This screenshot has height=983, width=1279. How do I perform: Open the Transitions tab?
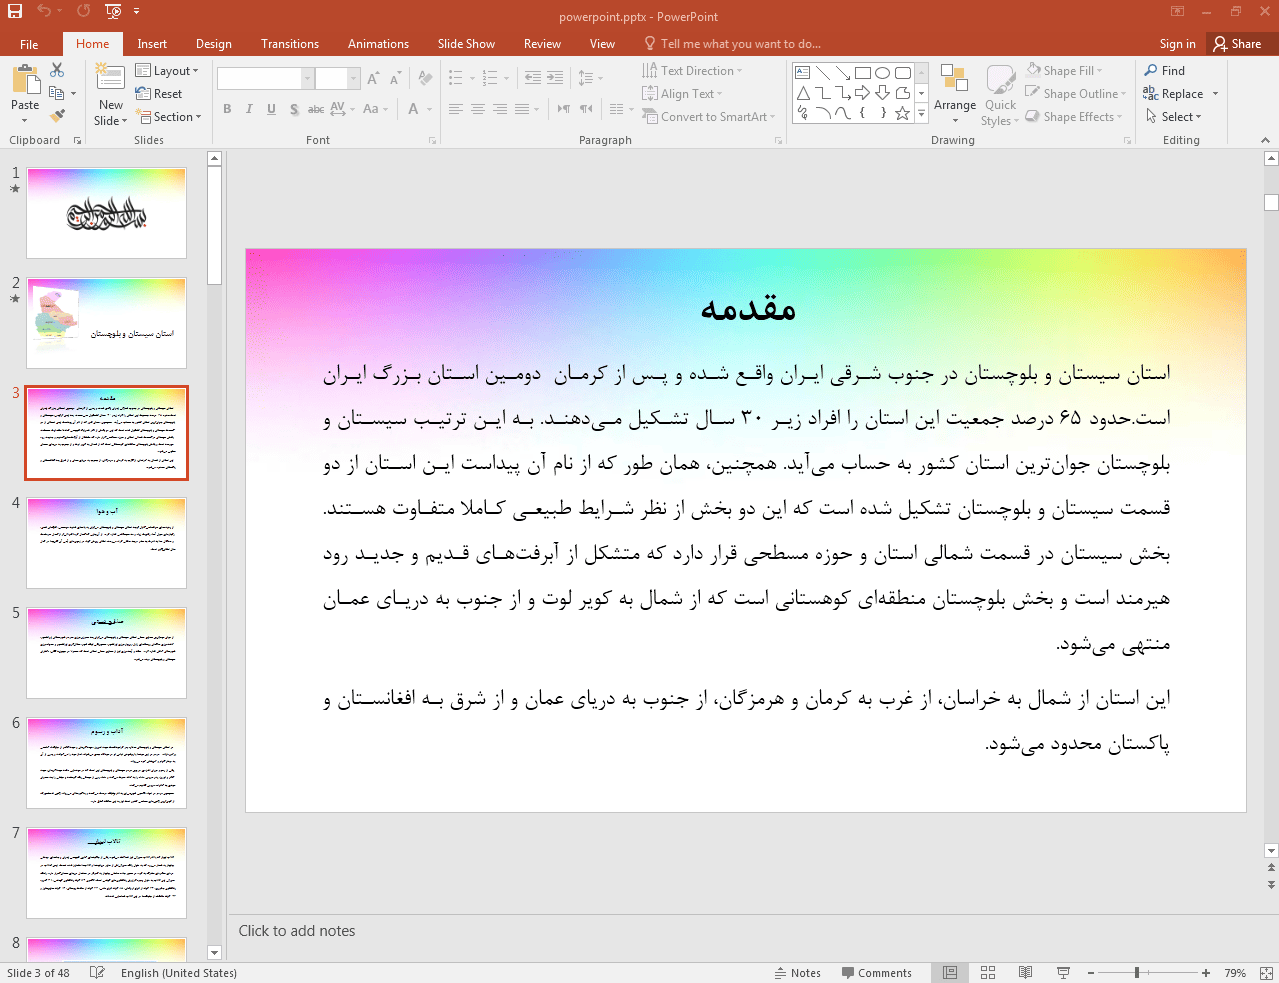(x=290, y=44)
